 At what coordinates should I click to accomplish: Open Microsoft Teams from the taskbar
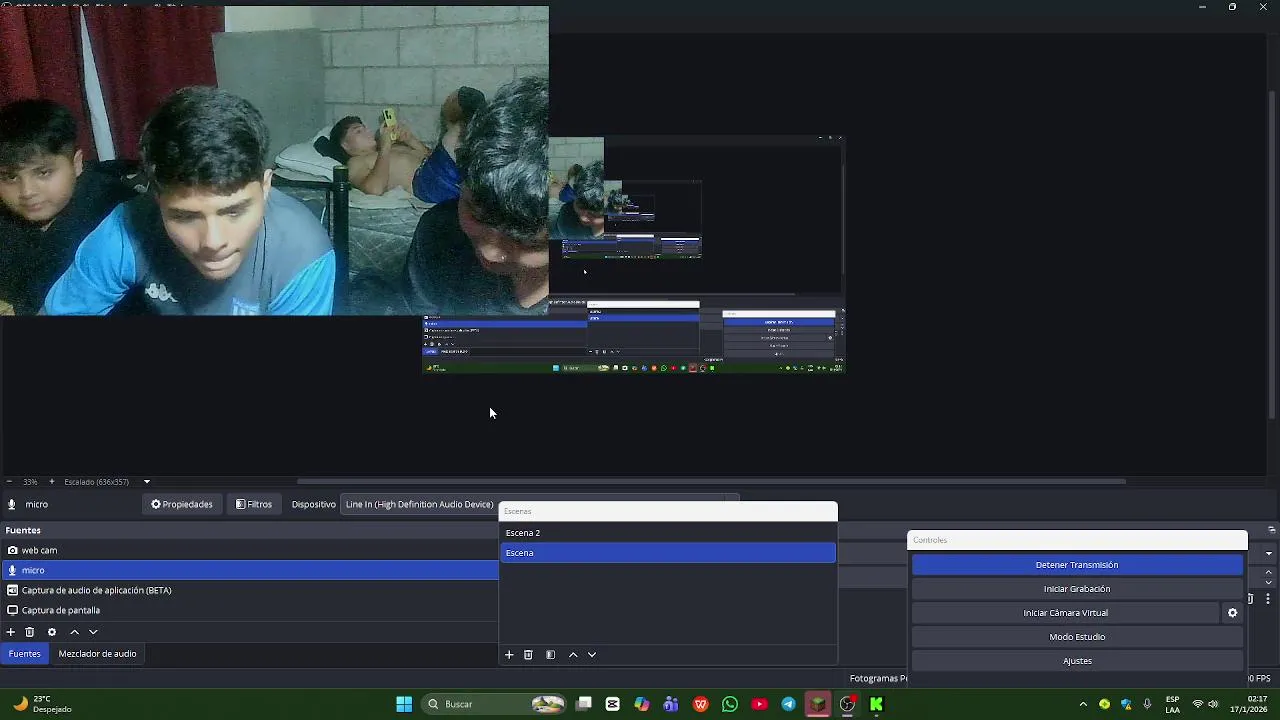pos(671,704)
